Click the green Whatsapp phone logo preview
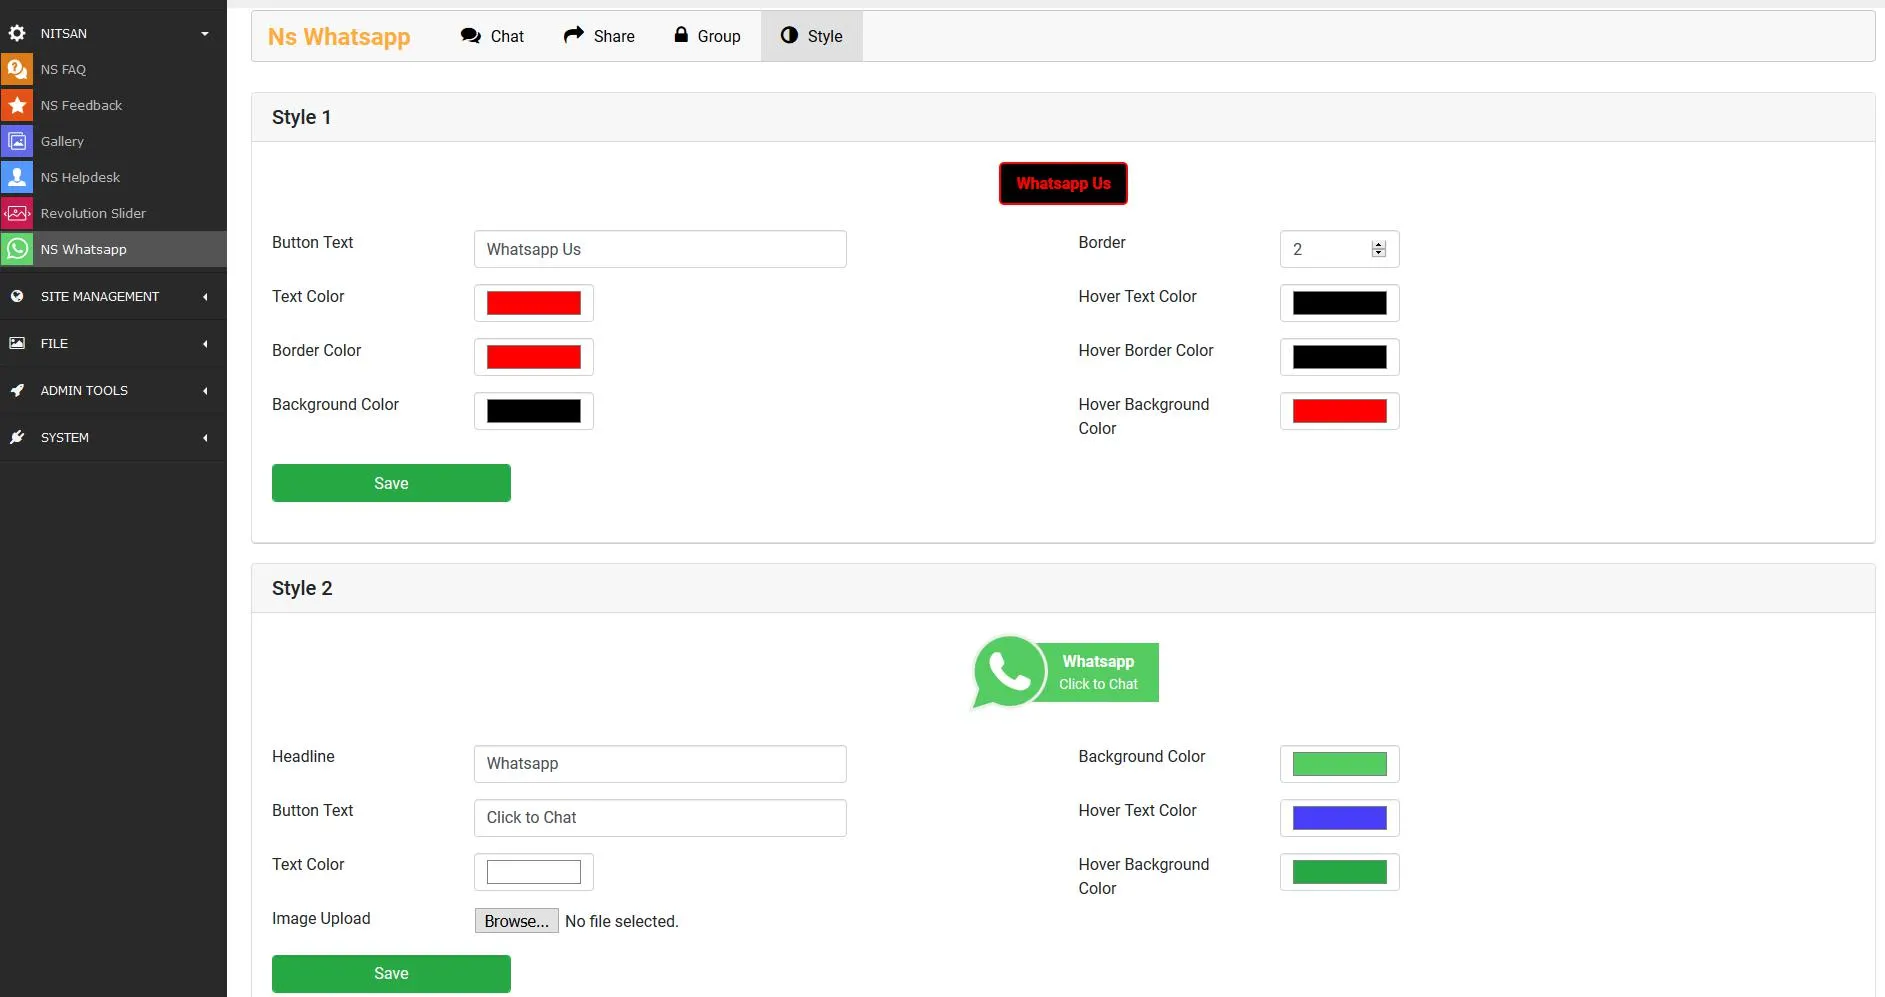The image size is (1885, 997). click(x=1008, y=672)
